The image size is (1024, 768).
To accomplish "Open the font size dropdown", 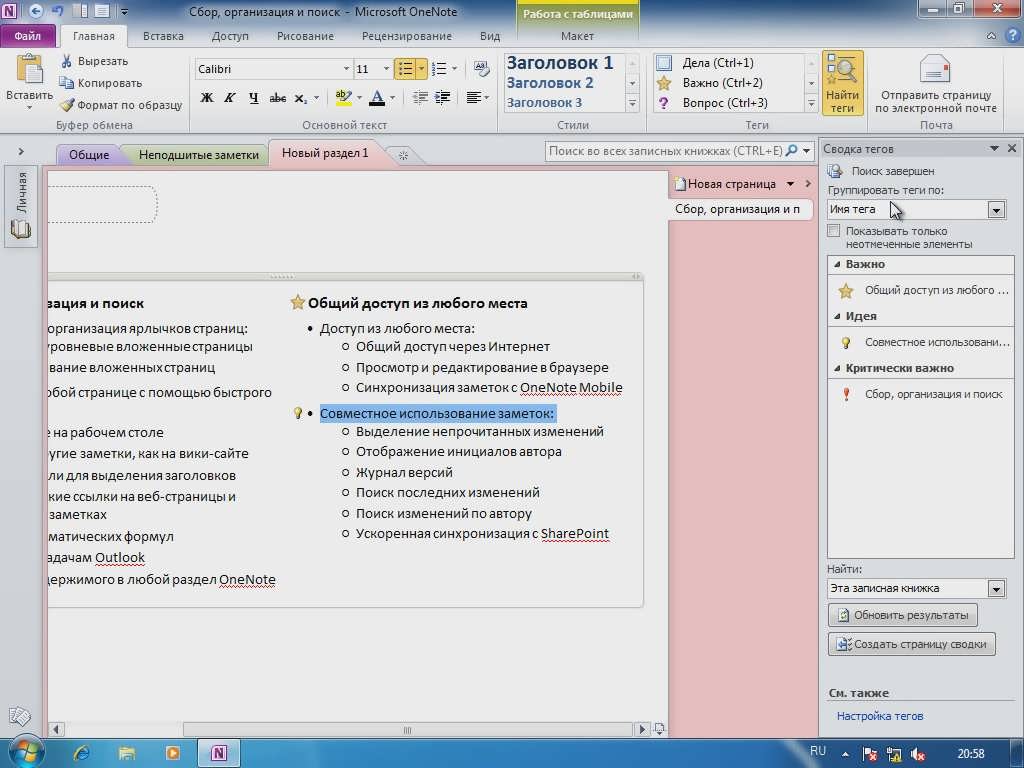I will coord(386,69).
